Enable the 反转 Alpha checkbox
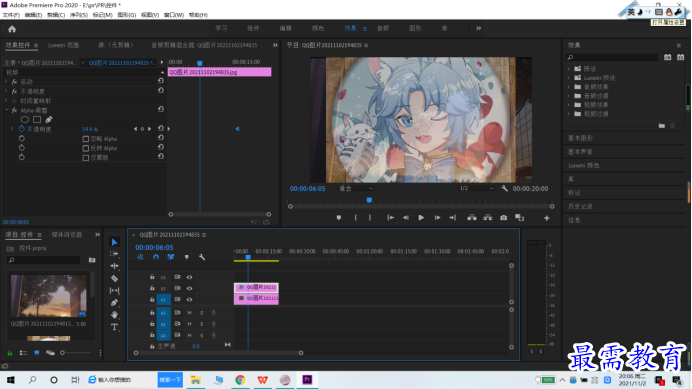Viewport: 692px width, 389px height. 86,148
